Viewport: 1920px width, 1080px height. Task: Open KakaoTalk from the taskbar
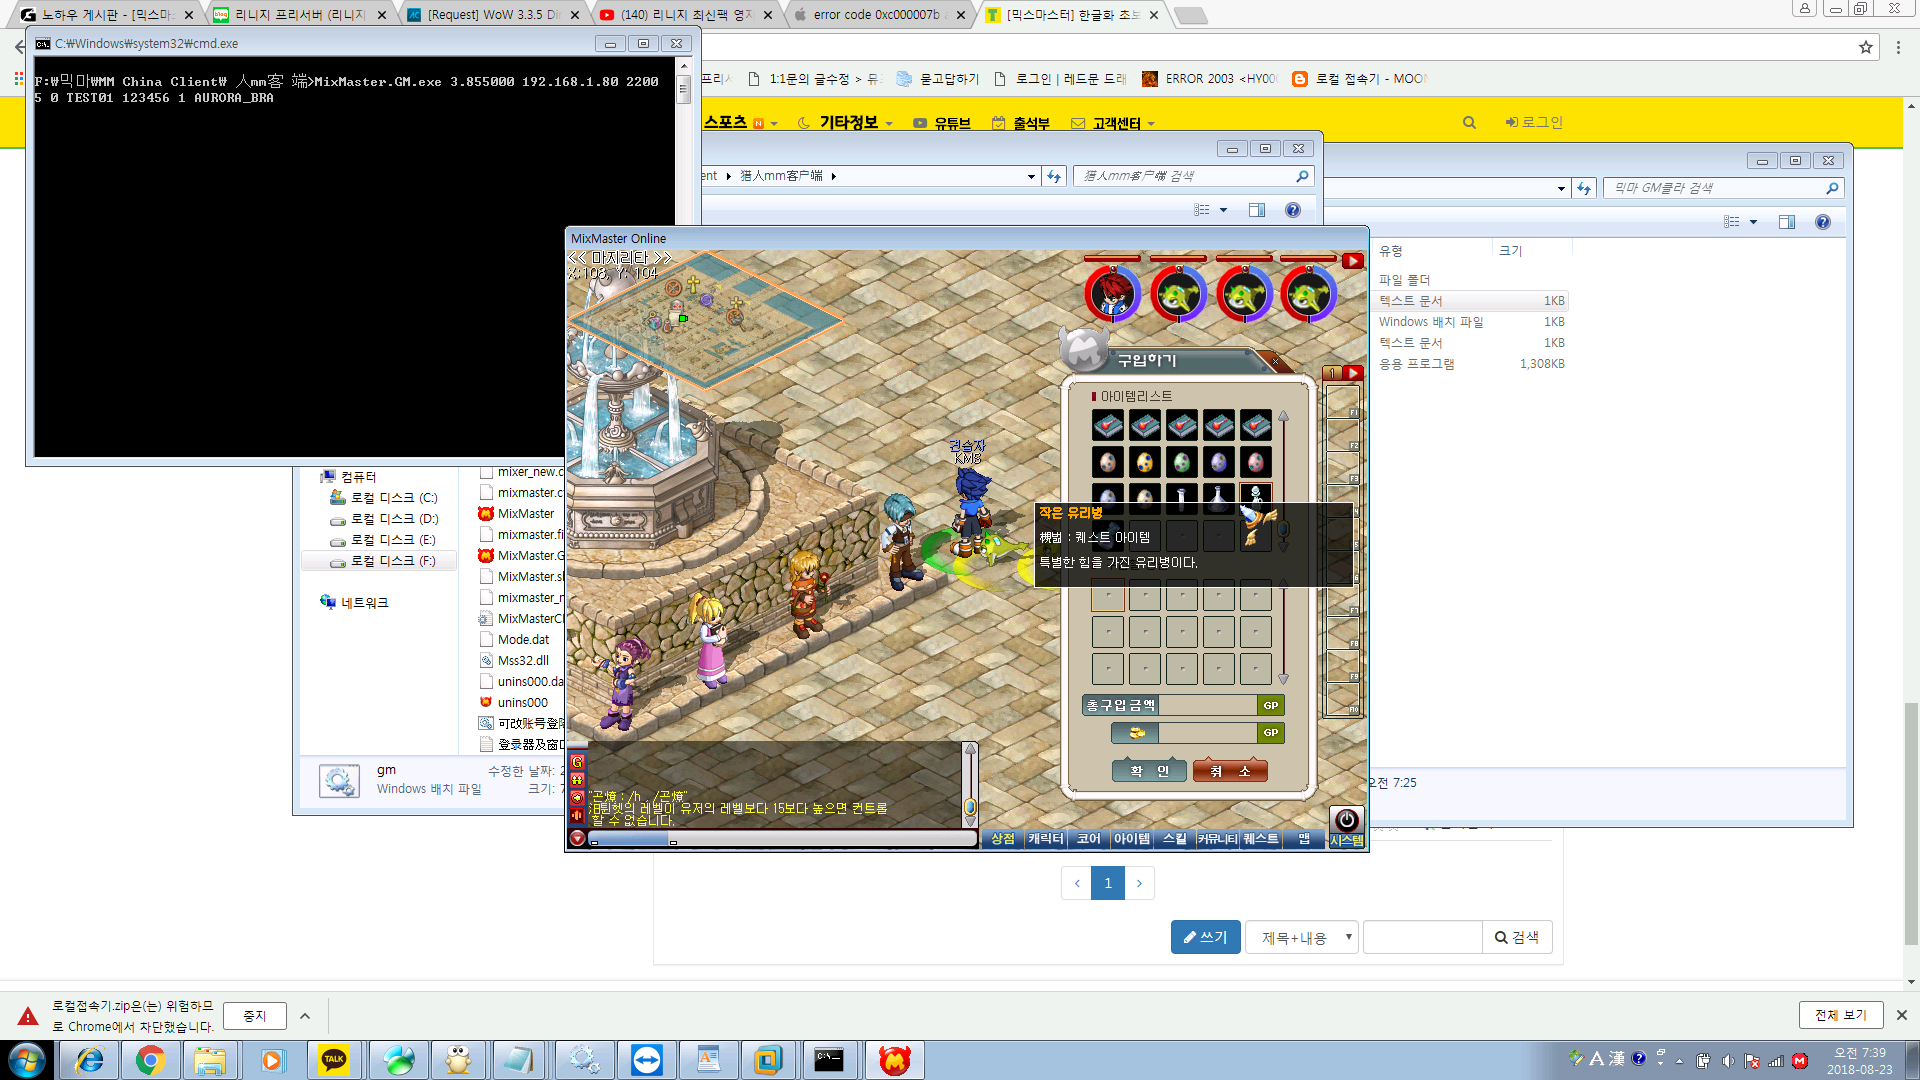coord(333,1059)
